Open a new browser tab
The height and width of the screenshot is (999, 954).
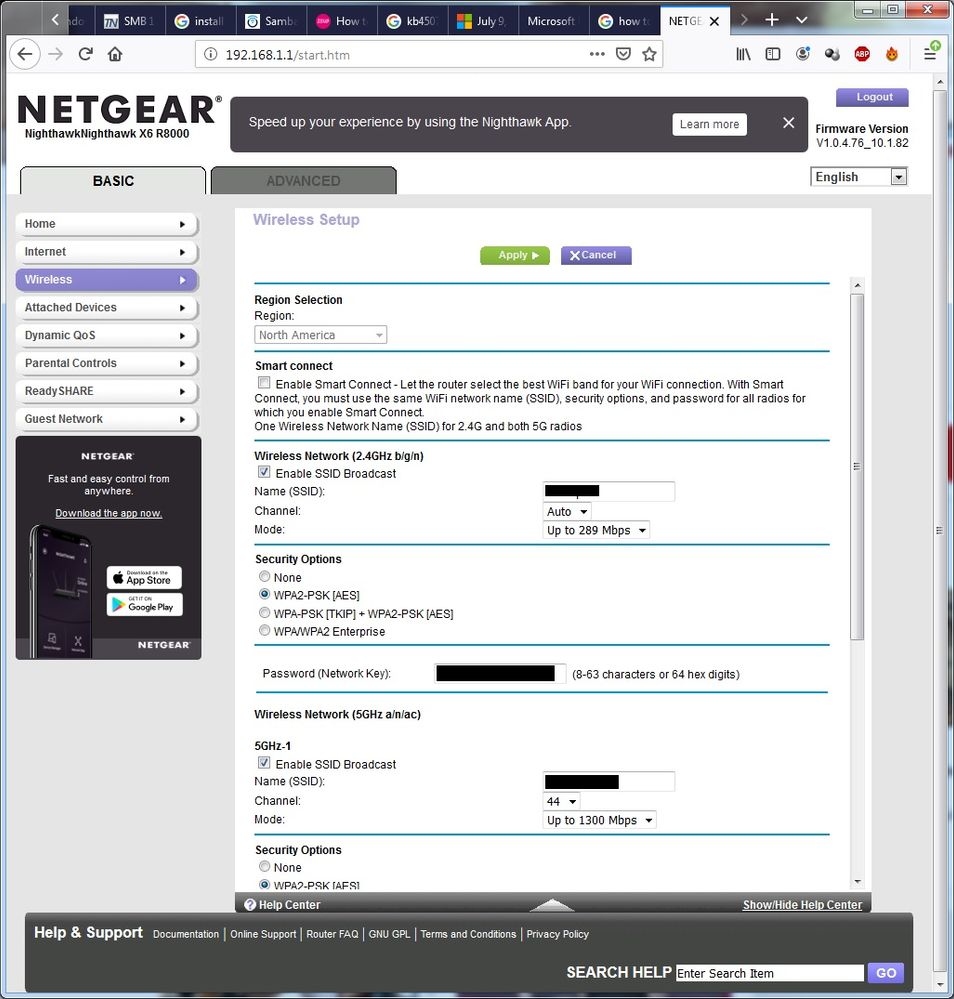(772, 20)
